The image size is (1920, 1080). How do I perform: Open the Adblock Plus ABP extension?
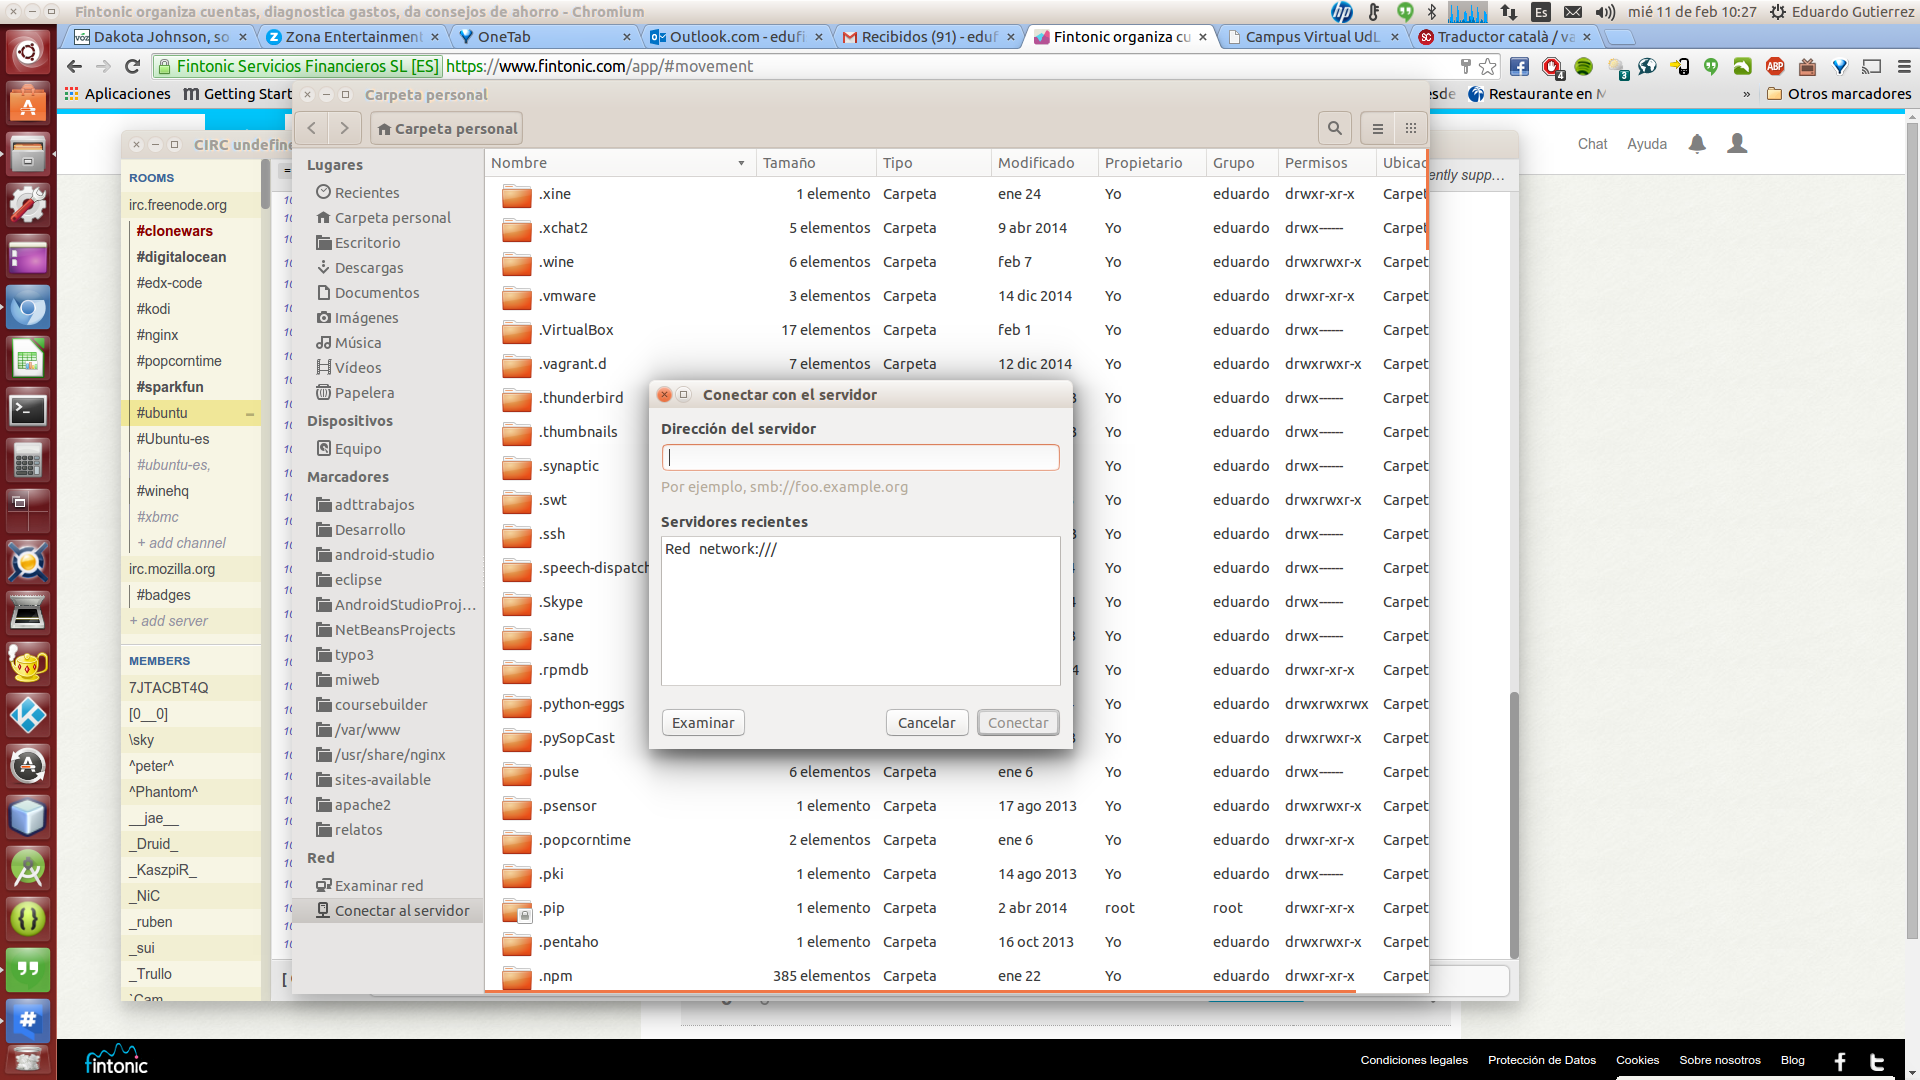[1775, 66]
